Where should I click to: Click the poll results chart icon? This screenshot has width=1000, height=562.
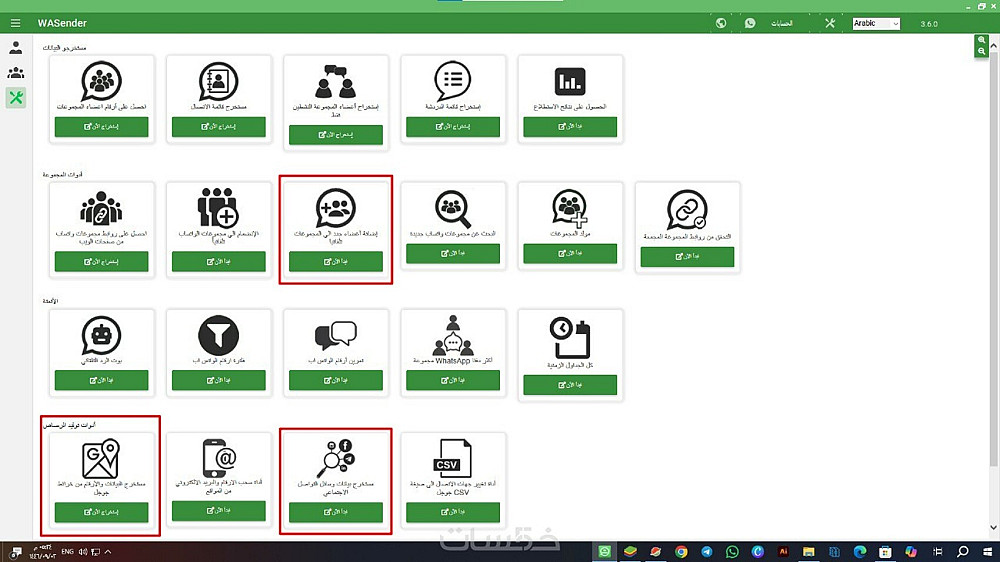569,82
